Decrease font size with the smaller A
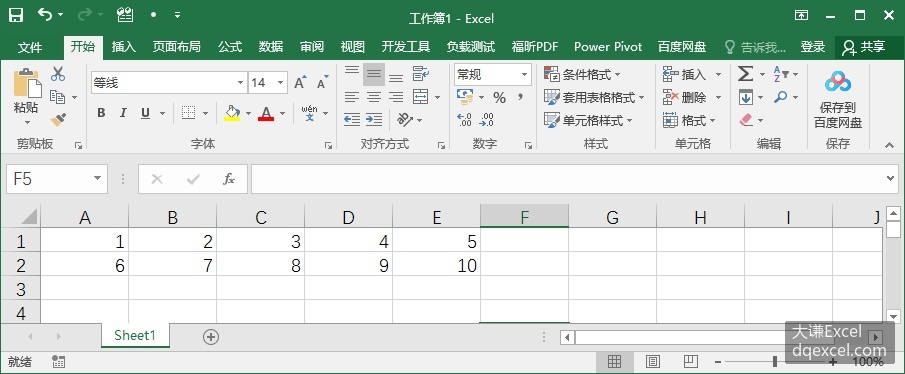905x374 pixels. click(x=322, y=83)
